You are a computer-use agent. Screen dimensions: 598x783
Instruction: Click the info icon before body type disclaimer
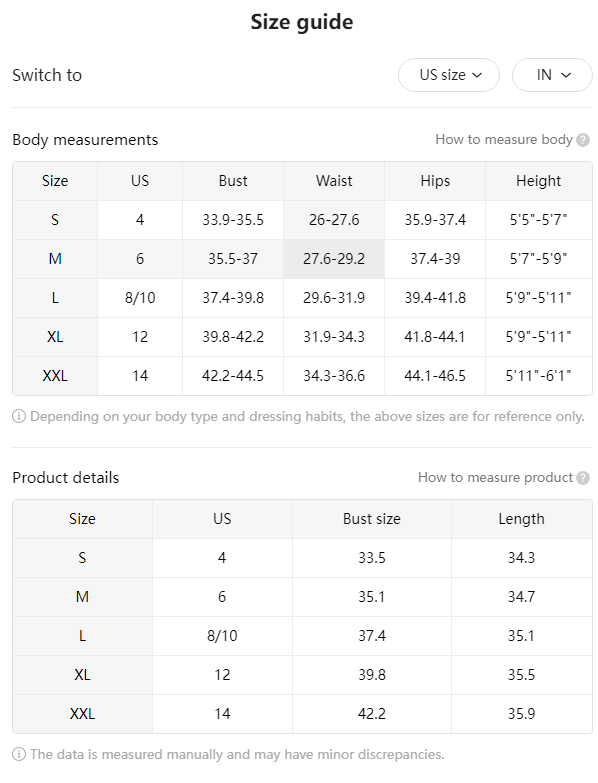tap(18, 416)
